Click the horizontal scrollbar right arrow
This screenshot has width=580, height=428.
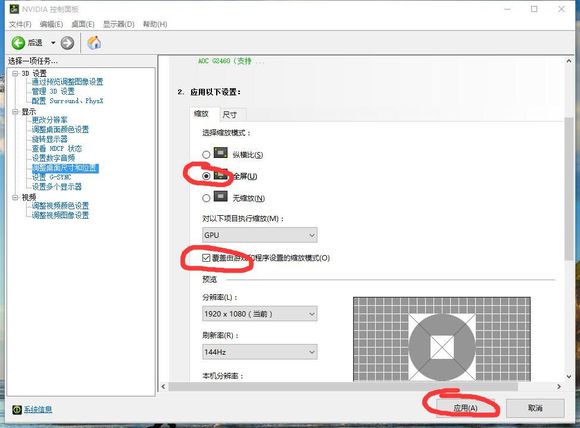559,387
